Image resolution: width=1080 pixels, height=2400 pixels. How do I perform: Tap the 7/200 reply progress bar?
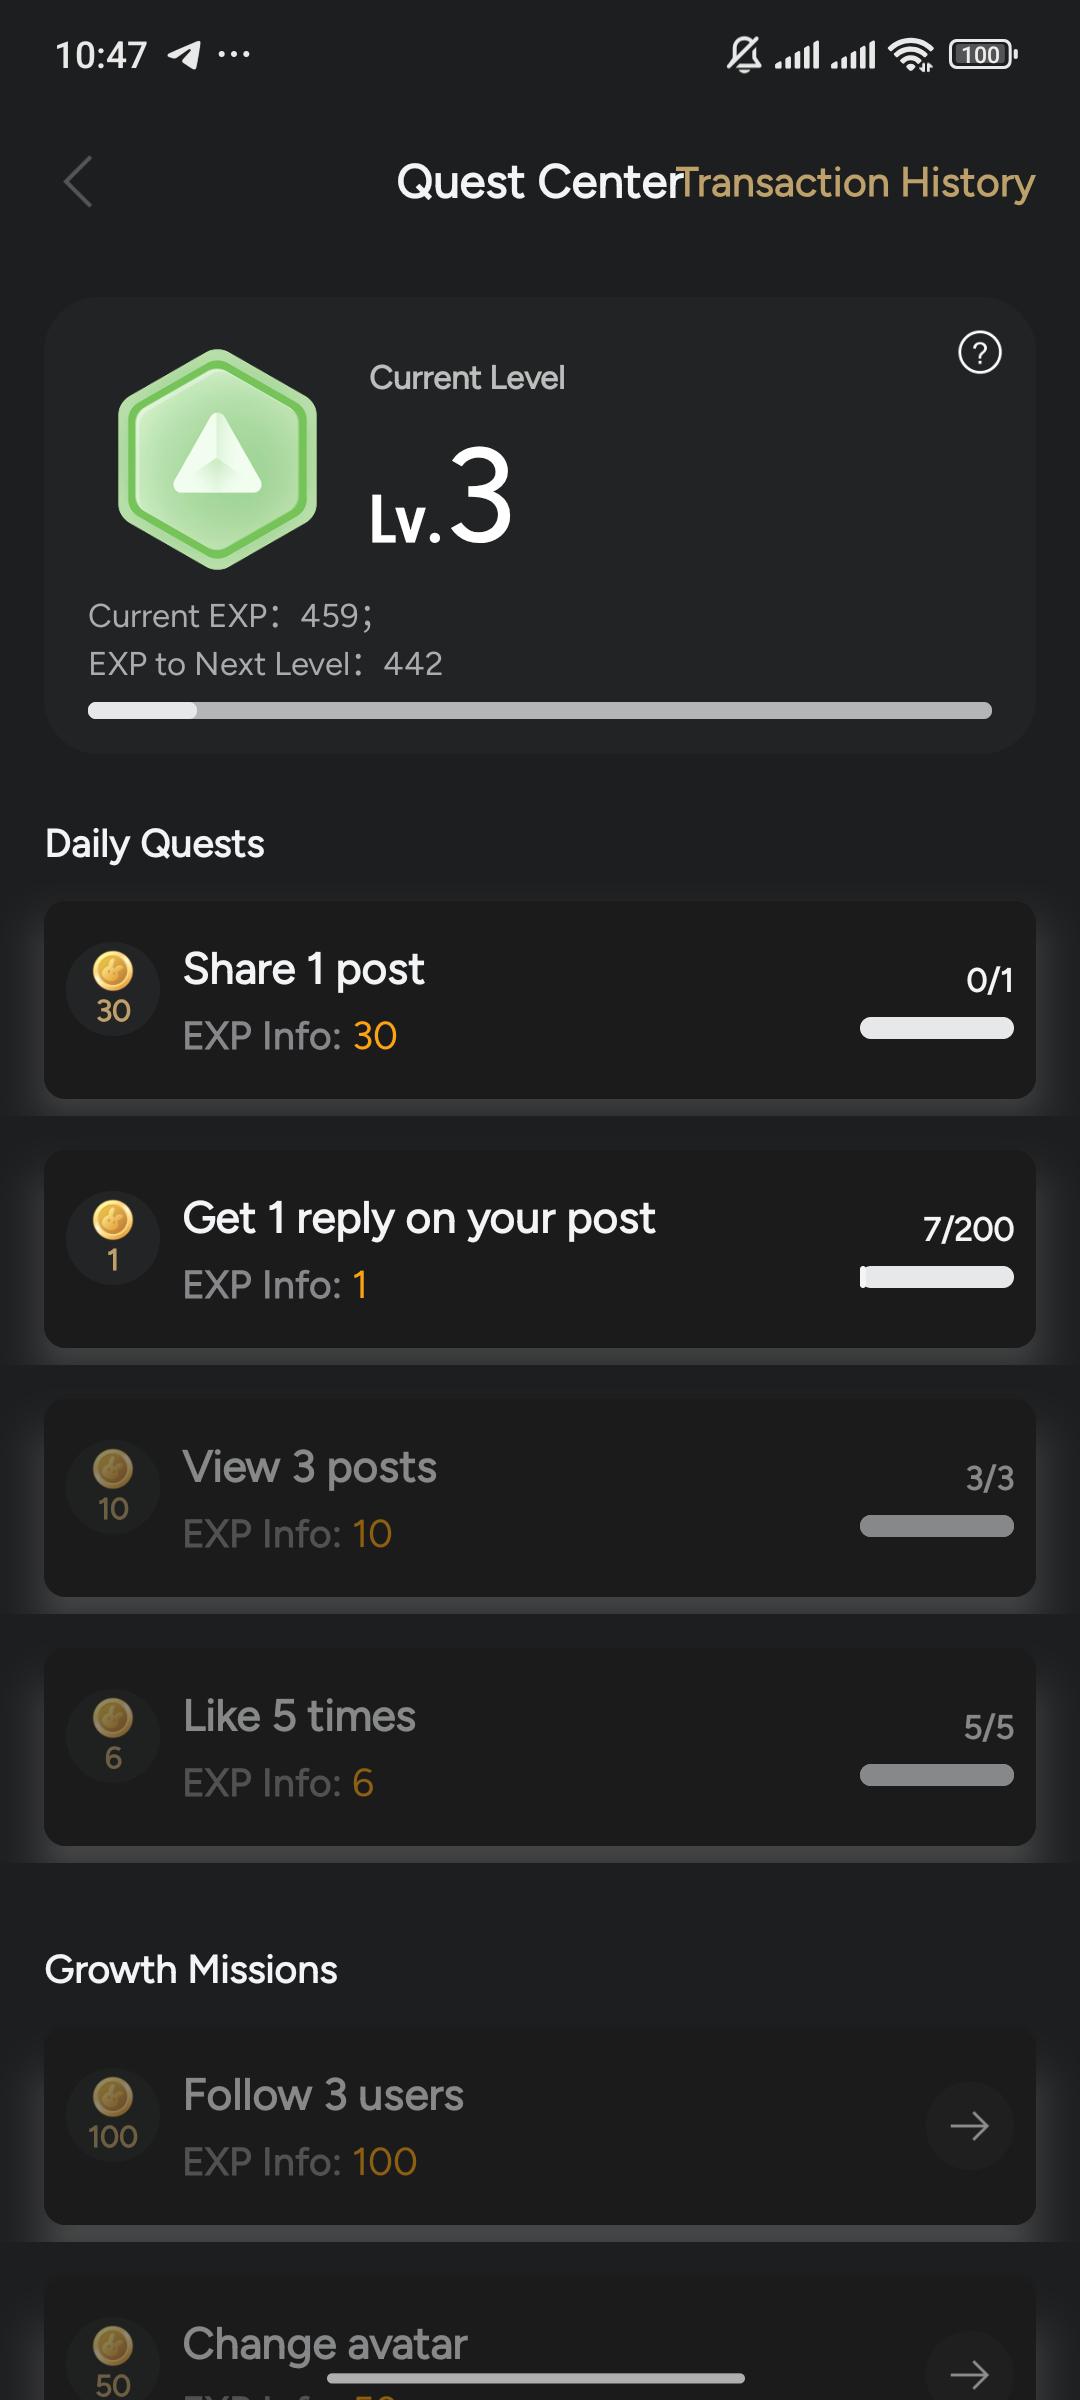point(936,1277)
